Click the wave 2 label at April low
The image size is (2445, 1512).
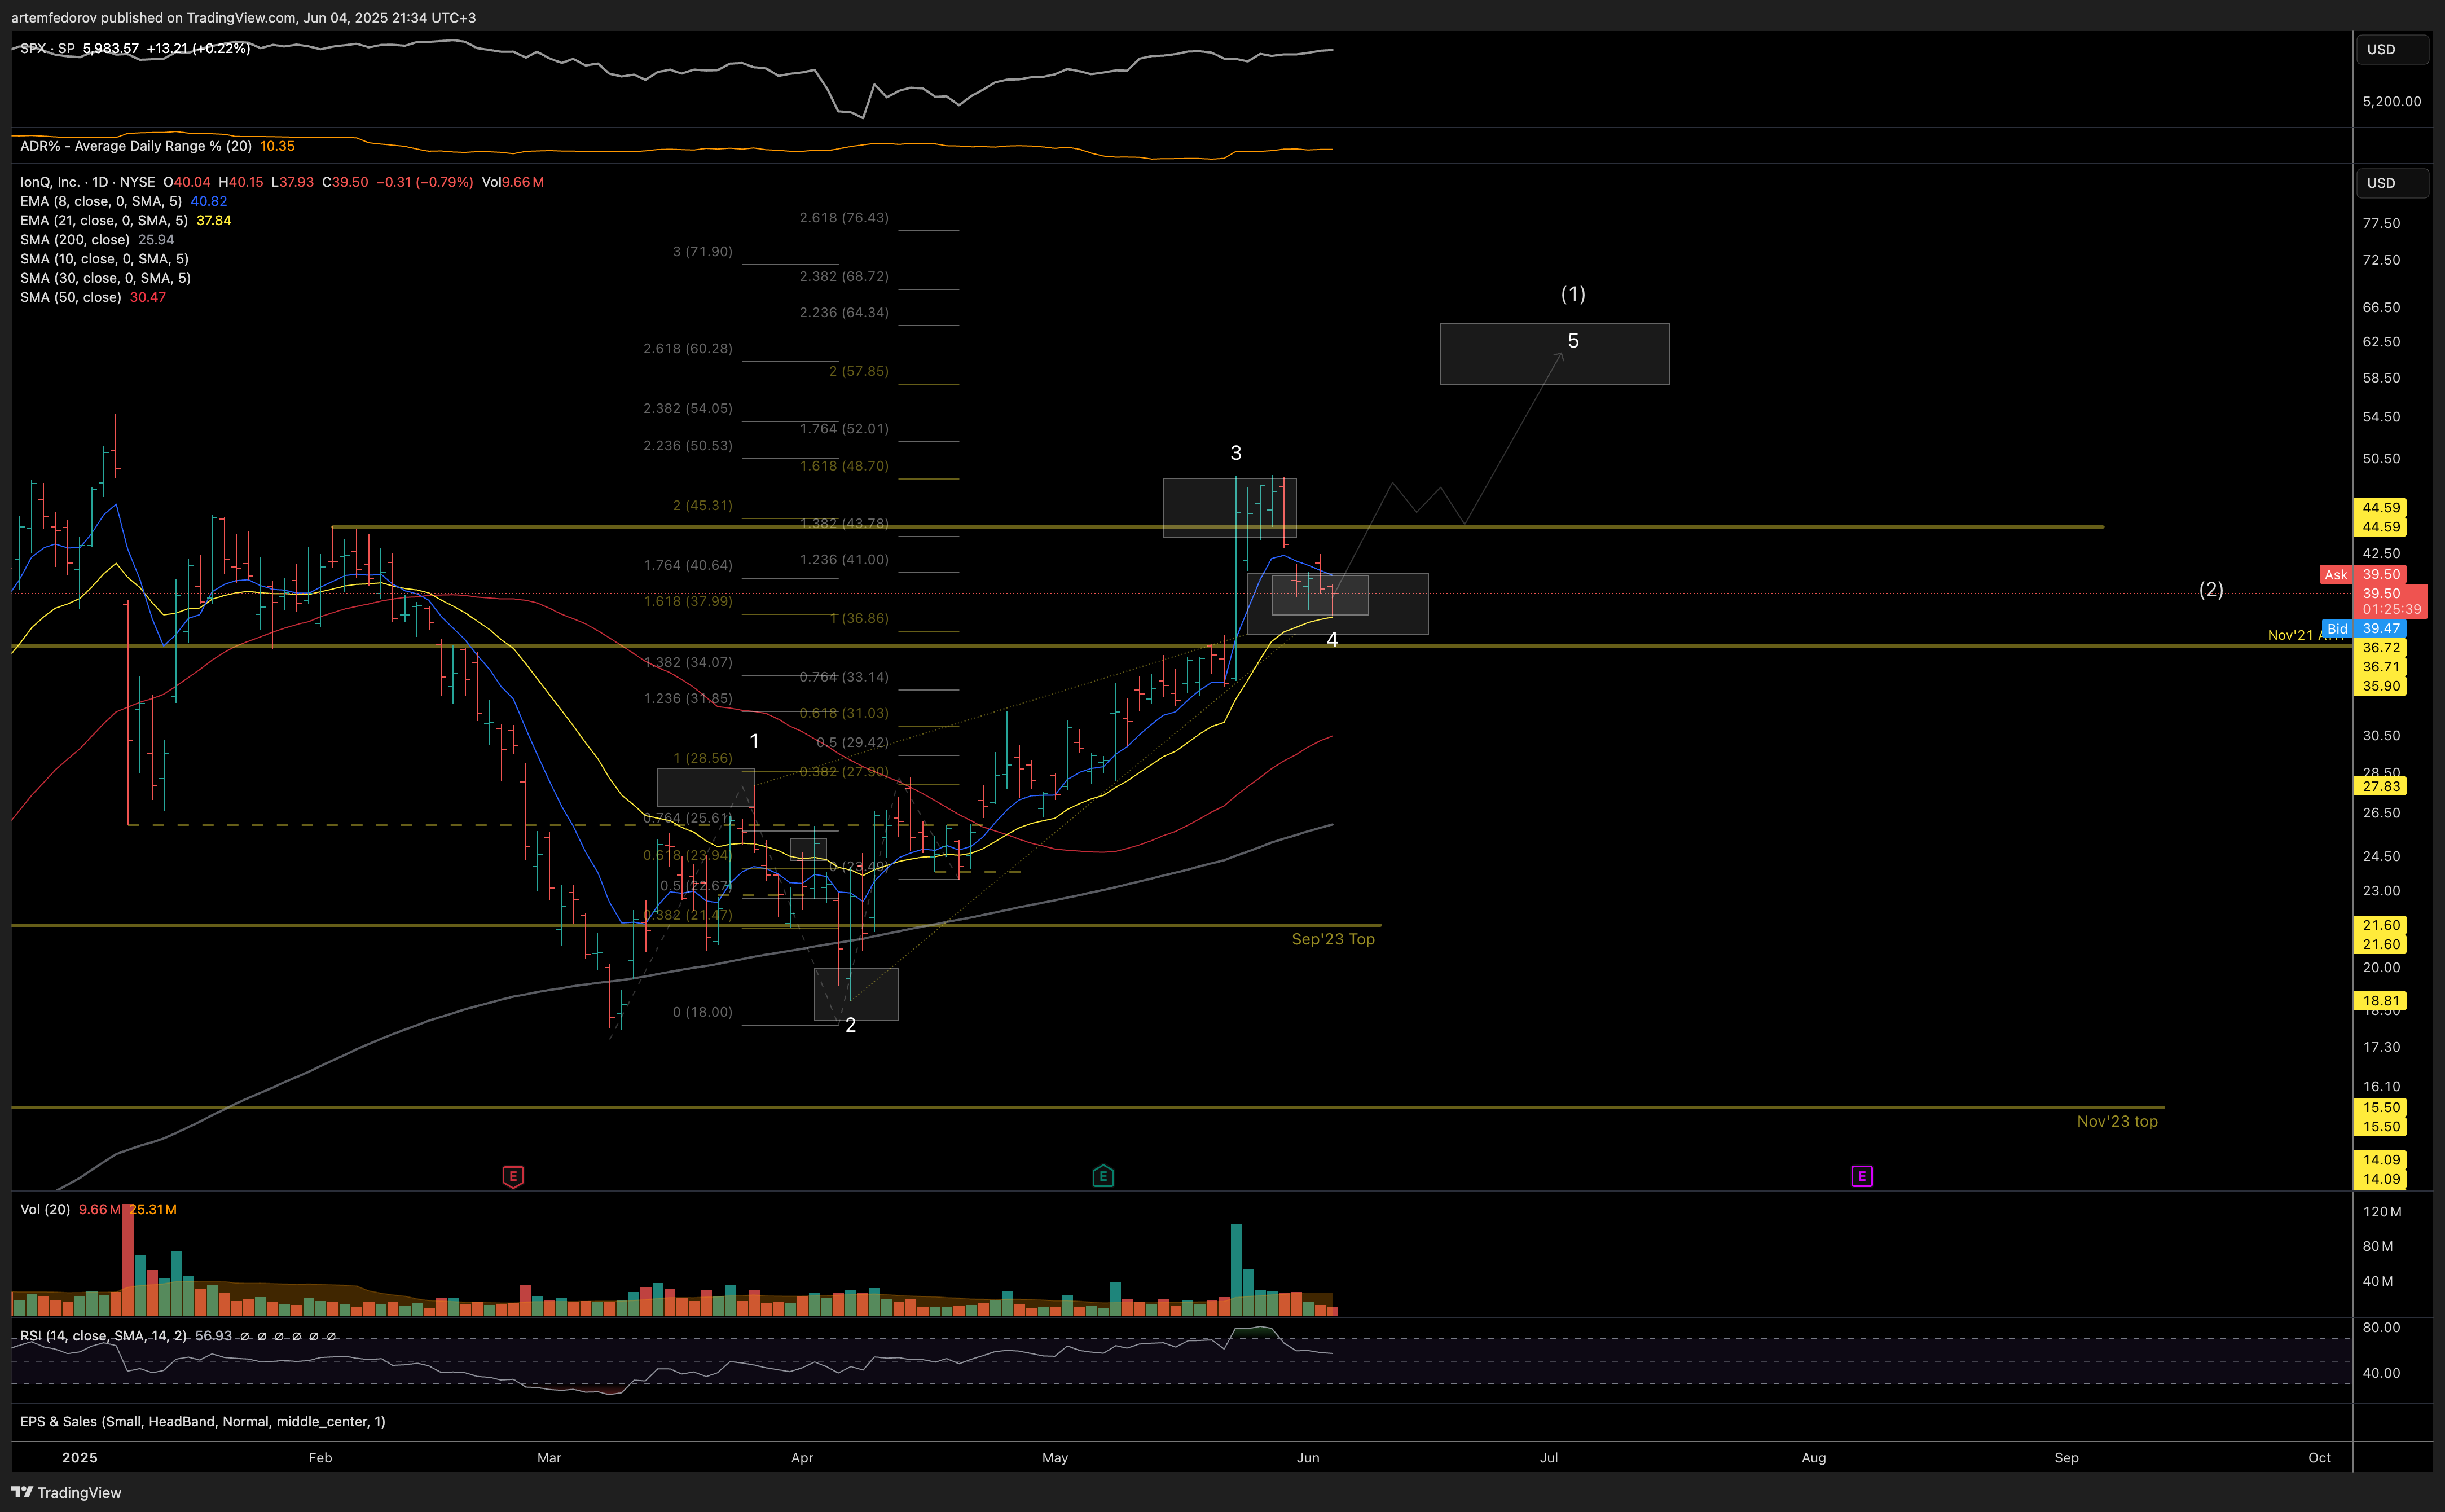(x=851, y=1025)
